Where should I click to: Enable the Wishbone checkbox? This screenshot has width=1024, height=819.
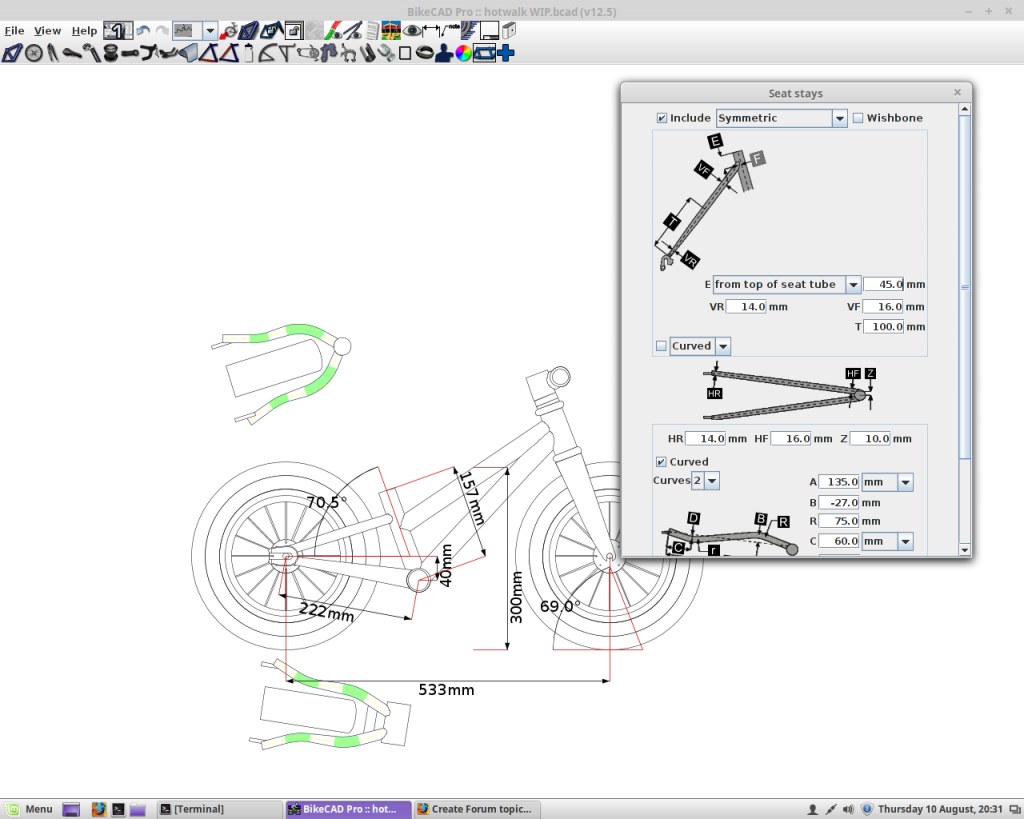tap(858, 118)
